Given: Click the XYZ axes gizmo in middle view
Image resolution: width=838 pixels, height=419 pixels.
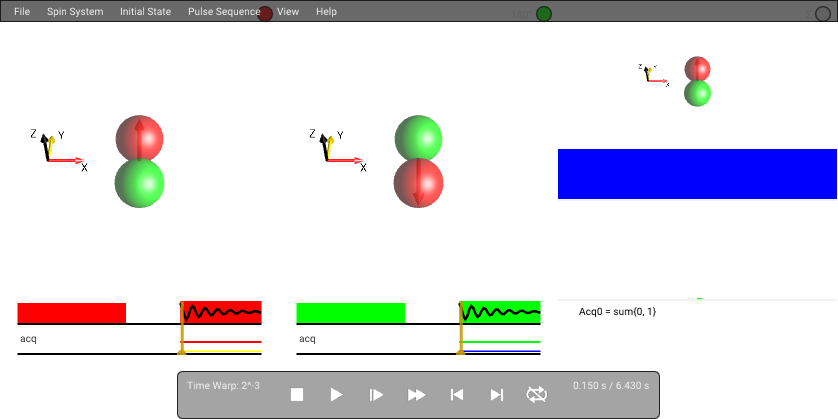Looking at the screenshot, I should (338, 150).
